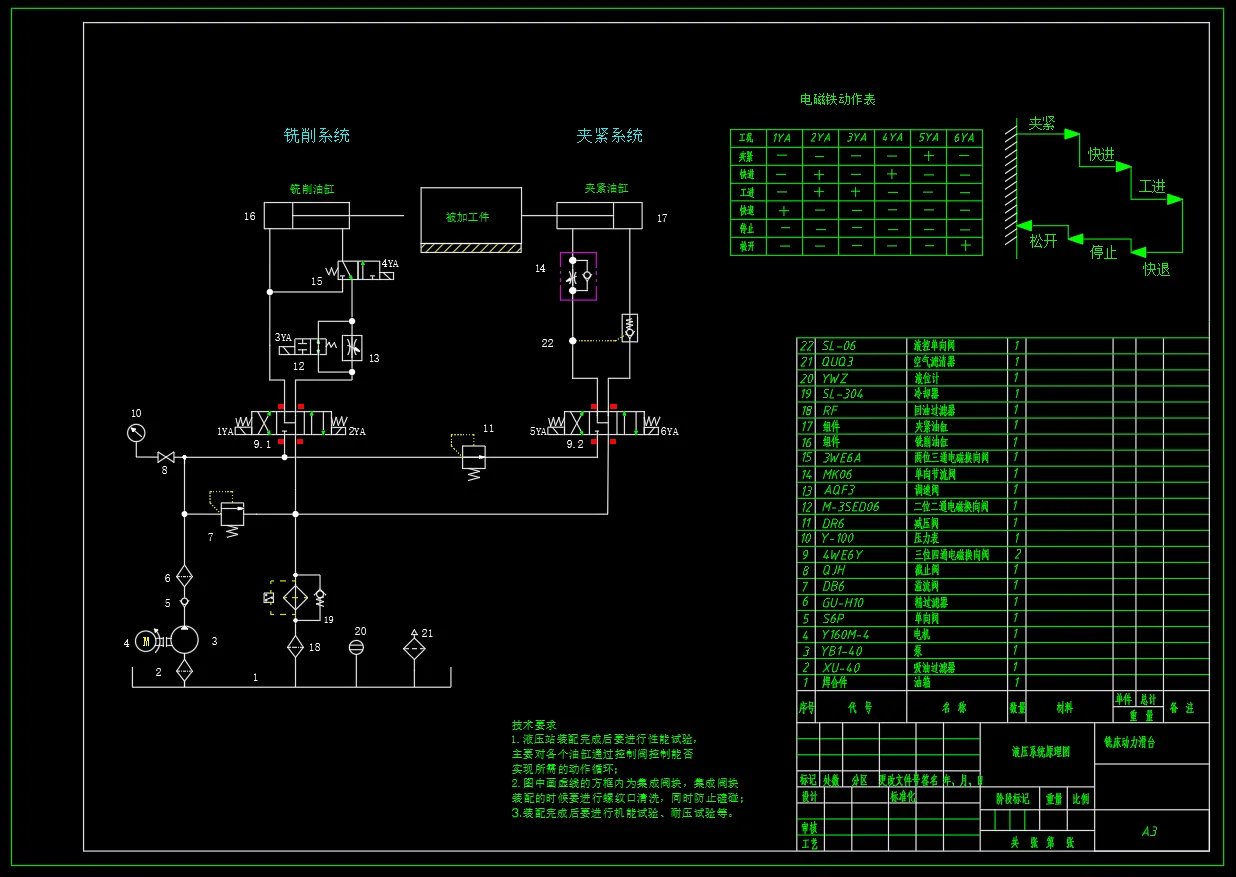
Task: Select the 夹紧 row label in the action table
Action: tap(747, 157)
